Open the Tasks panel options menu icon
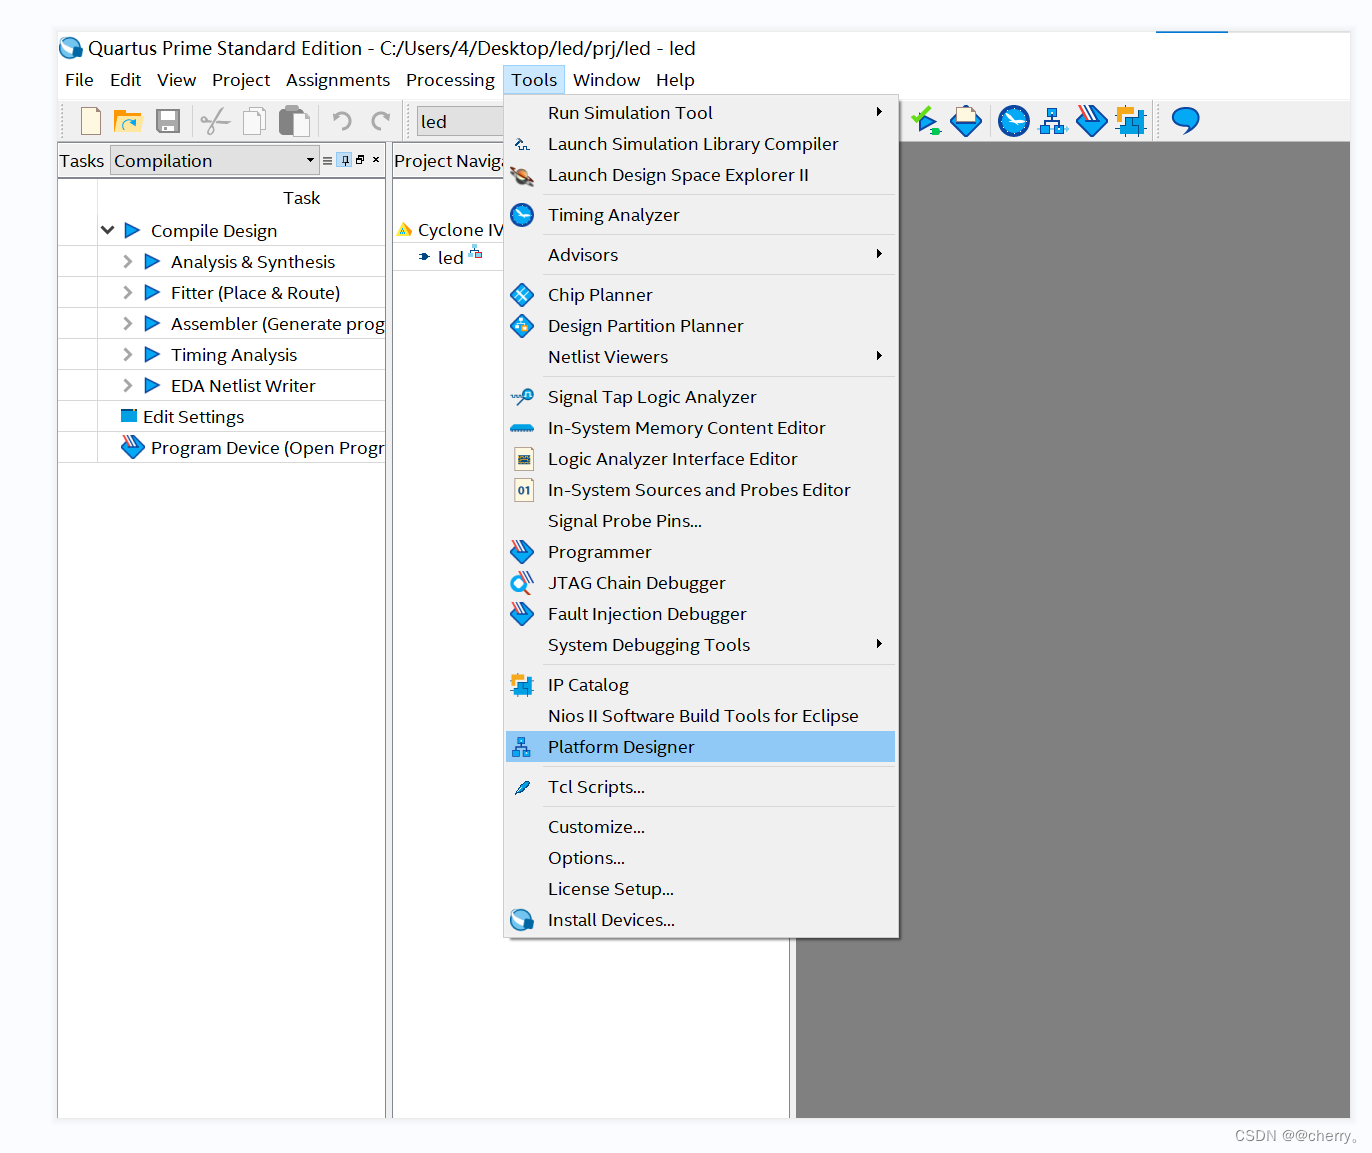 (327, 160)
